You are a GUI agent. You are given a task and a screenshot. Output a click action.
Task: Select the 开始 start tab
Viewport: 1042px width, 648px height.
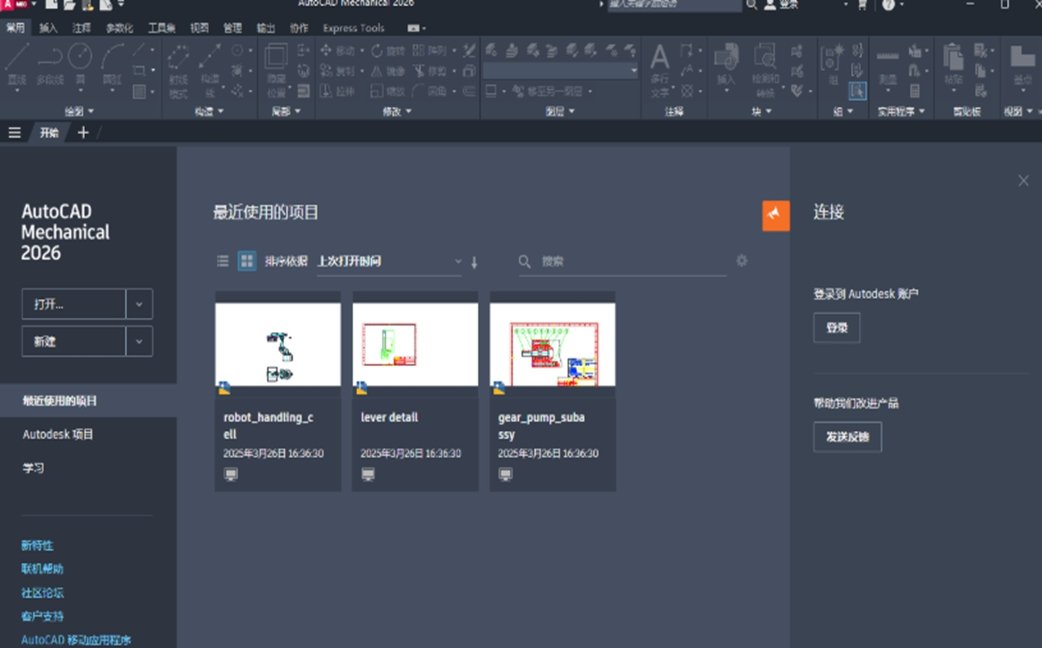[x=49, y=133]
